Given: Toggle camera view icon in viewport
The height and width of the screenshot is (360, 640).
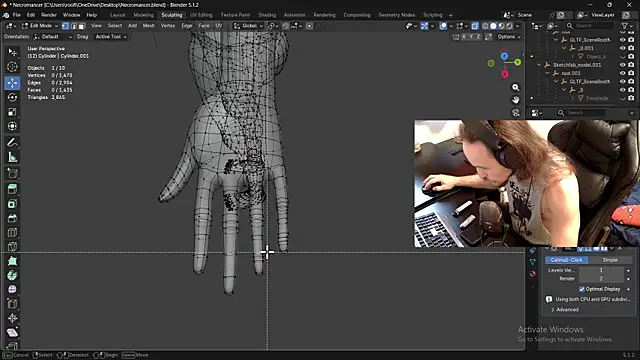Looking at the screenshot, I should pos(516,113).
